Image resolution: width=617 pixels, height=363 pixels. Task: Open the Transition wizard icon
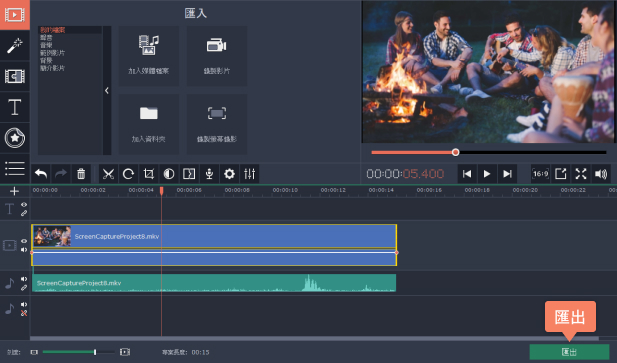[x=189, y=174]
